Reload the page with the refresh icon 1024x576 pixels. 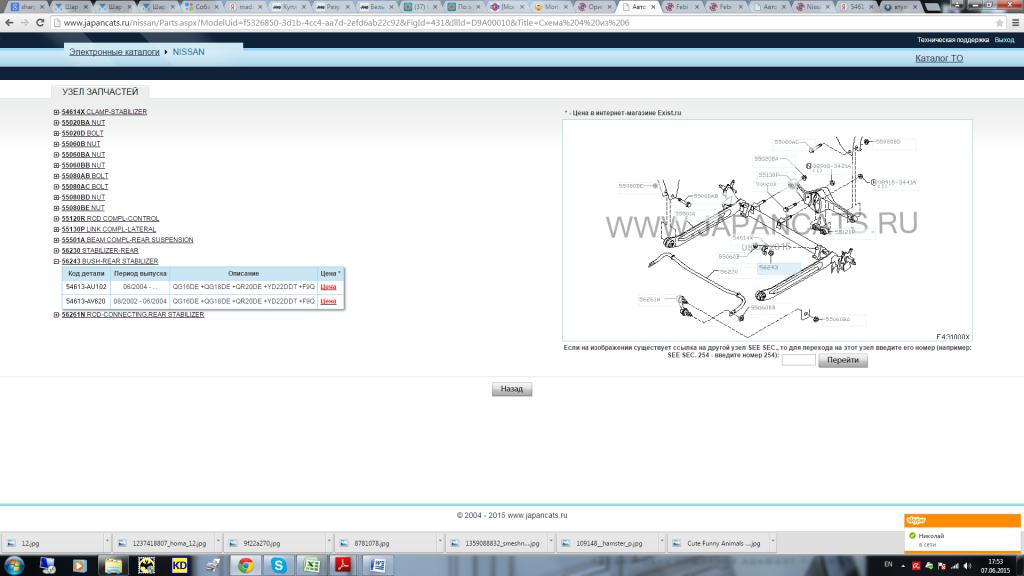[x=40, y=23]
